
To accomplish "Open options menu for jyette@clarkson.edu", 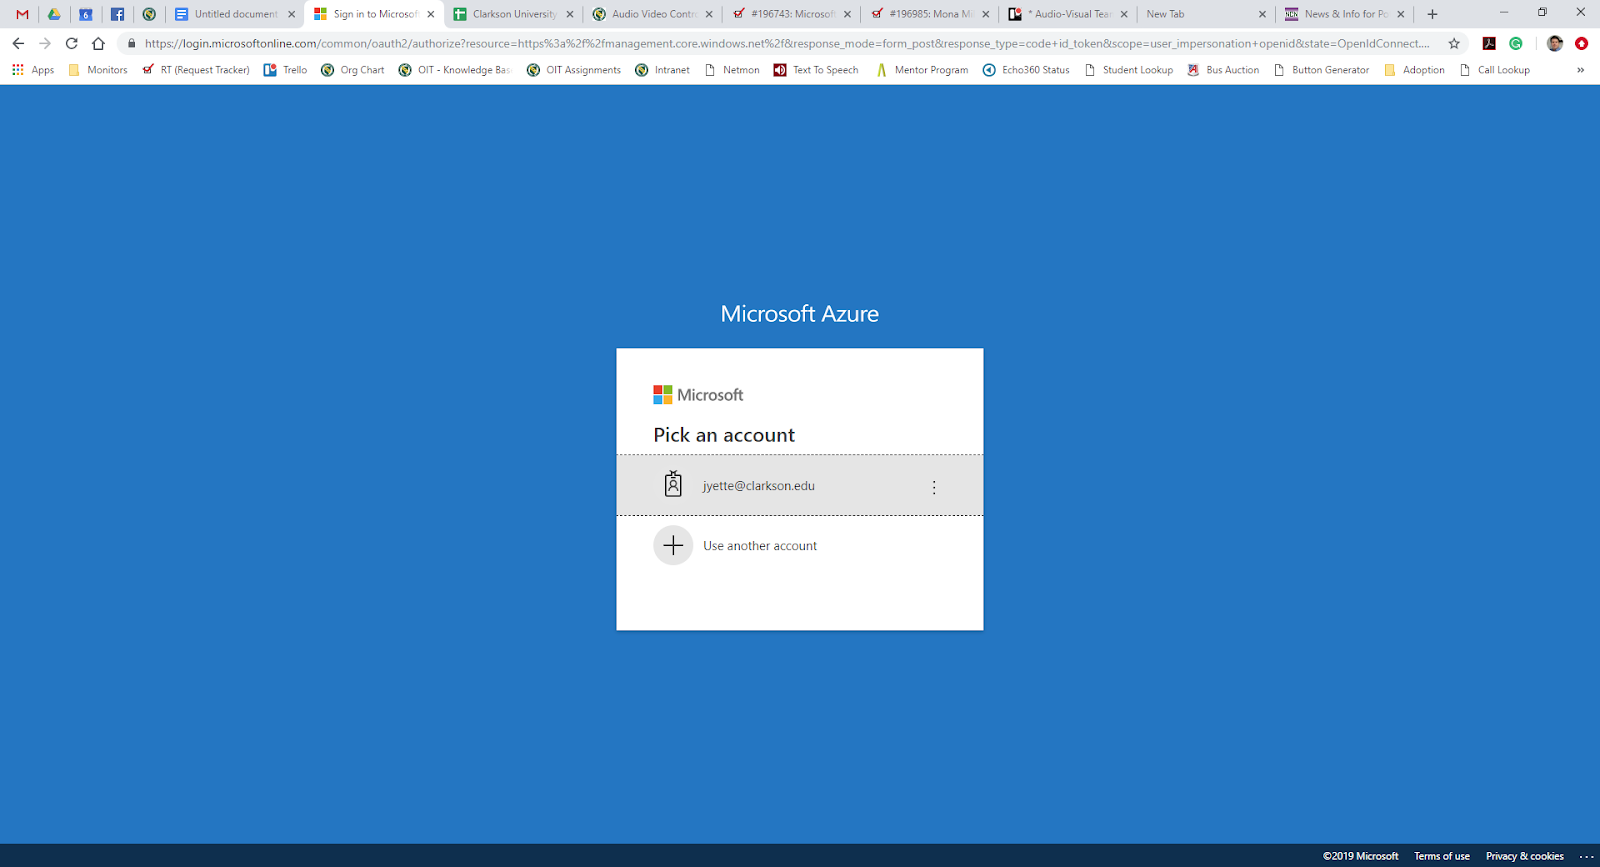I will pyautogui.click(x=934, y=487).
